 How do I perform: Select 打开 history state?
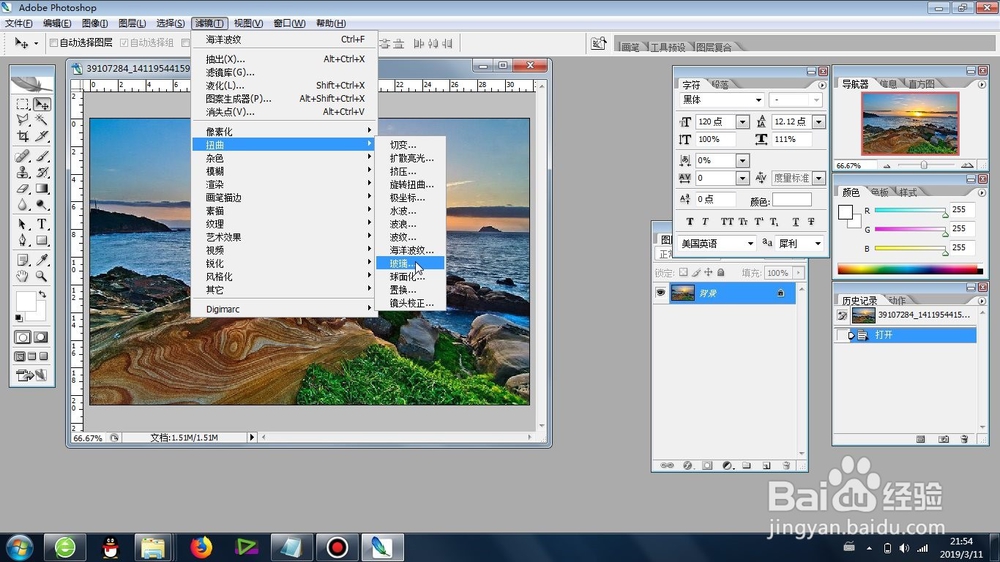point(906,335)
